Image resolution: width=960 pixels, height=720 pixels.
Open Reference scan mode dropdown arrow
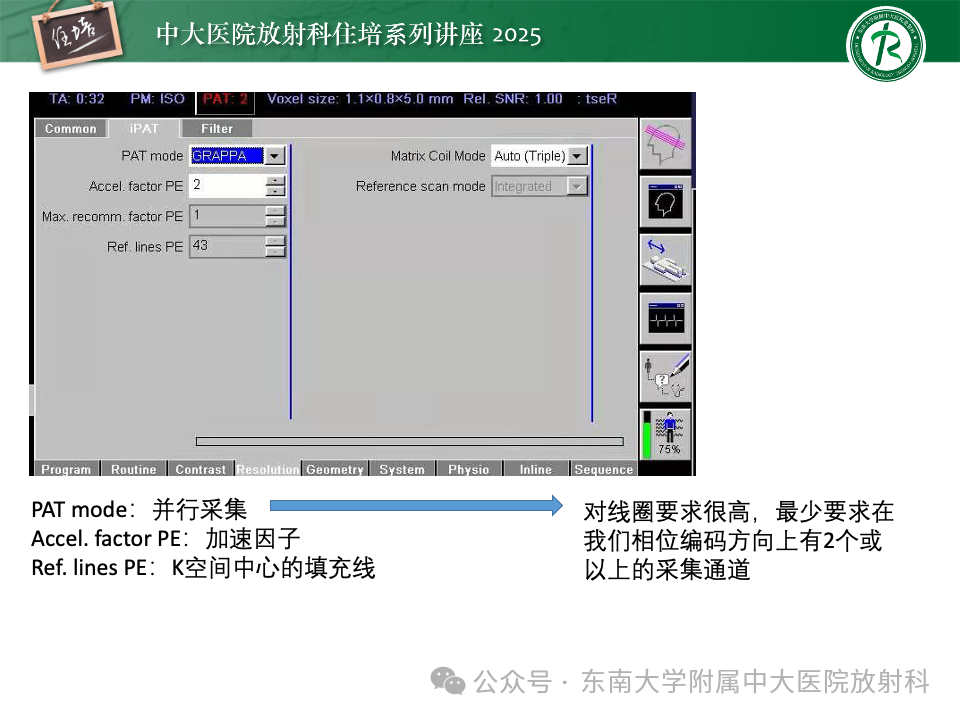click(x=577, y=186)
